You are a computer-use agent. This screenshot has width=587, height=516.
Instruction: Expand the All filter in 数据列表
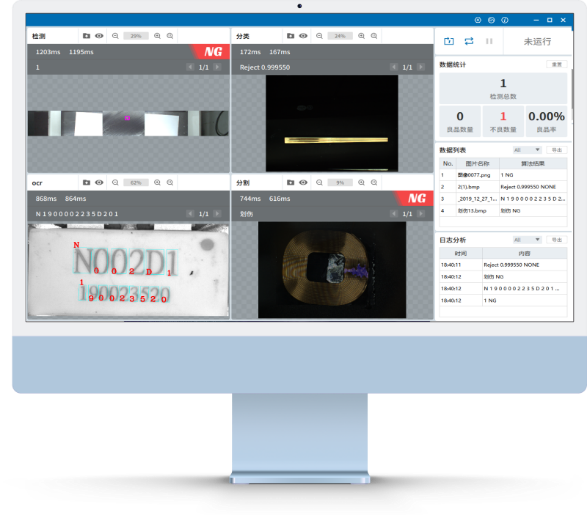[x=527, y=150]
